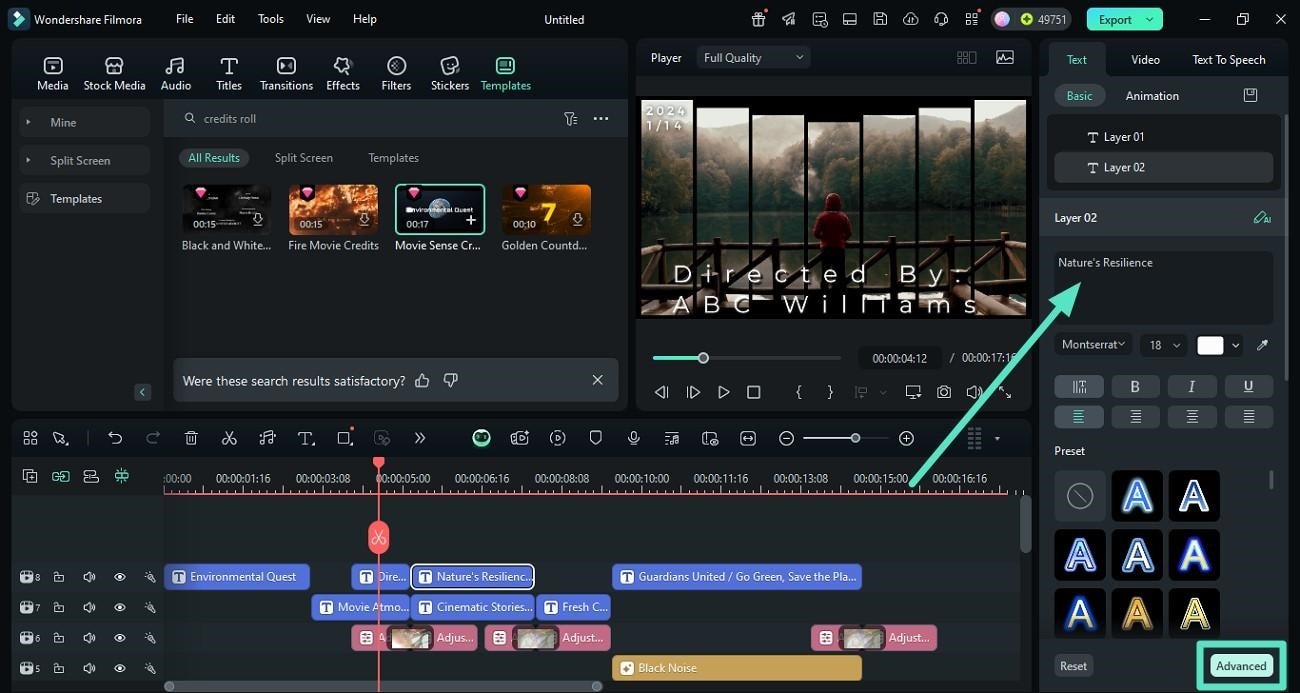
Task: Click the snapshot camera icon in player
Action: 944,392
